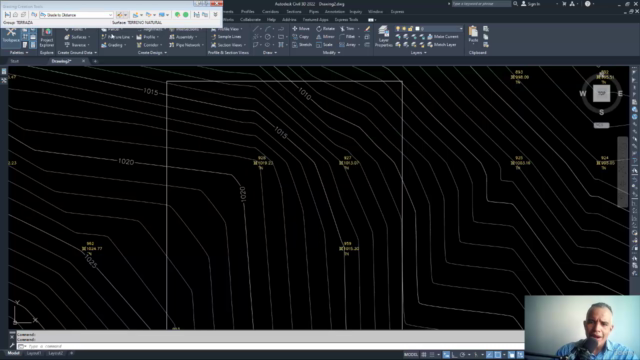Open the Surfaces dropdown

tap(77, 37)
